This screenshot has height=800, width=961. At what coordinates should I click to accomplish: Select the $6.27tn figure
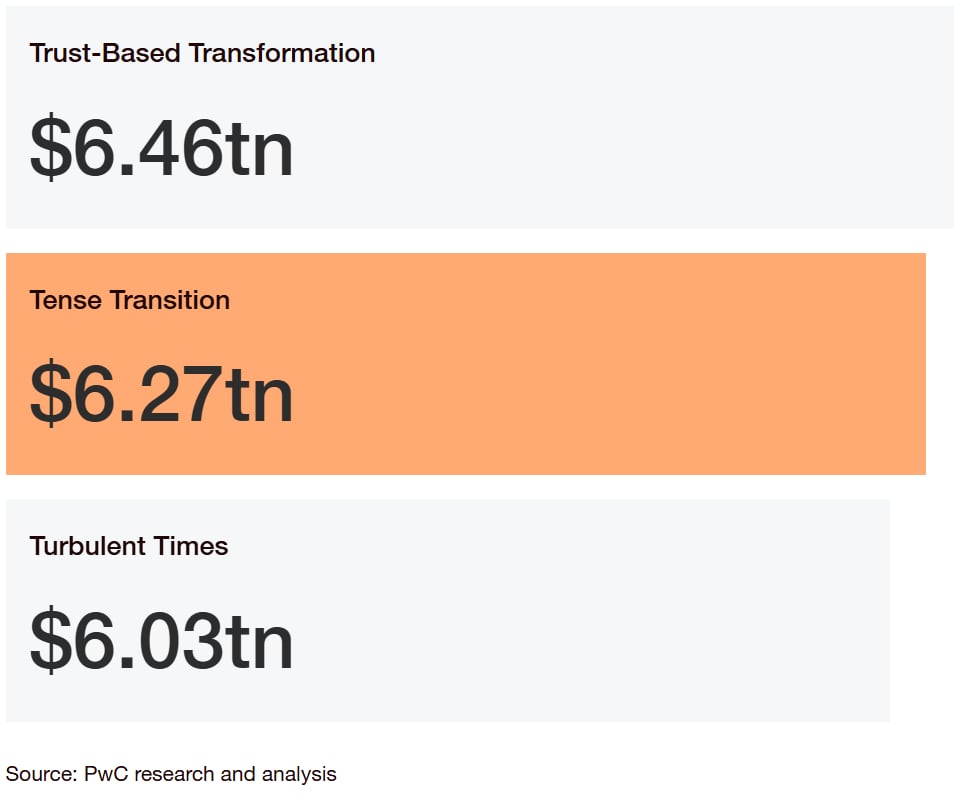(161, 393)
